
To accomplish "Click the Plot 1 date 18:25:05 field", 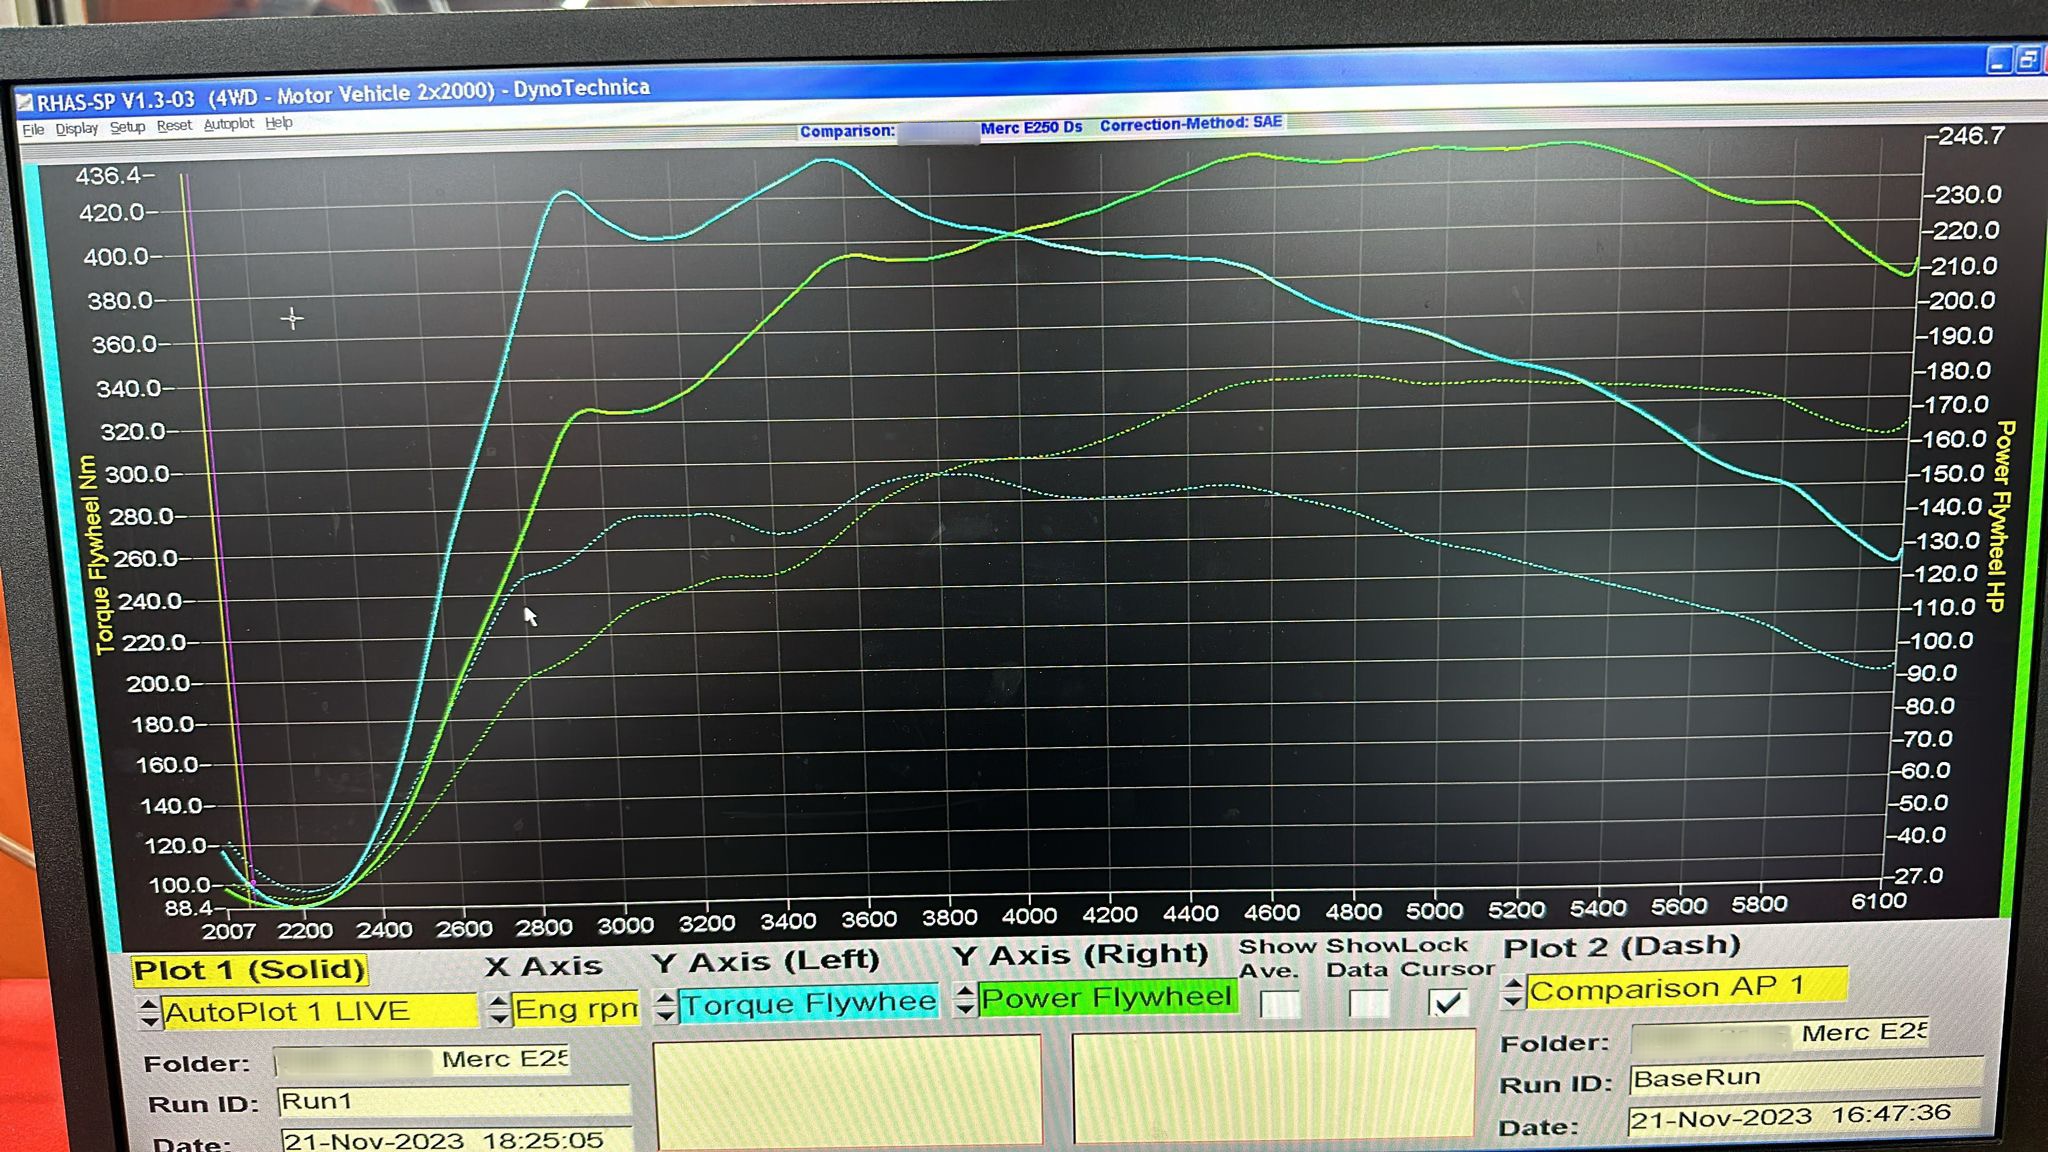I will click(x=456, y=1140).
